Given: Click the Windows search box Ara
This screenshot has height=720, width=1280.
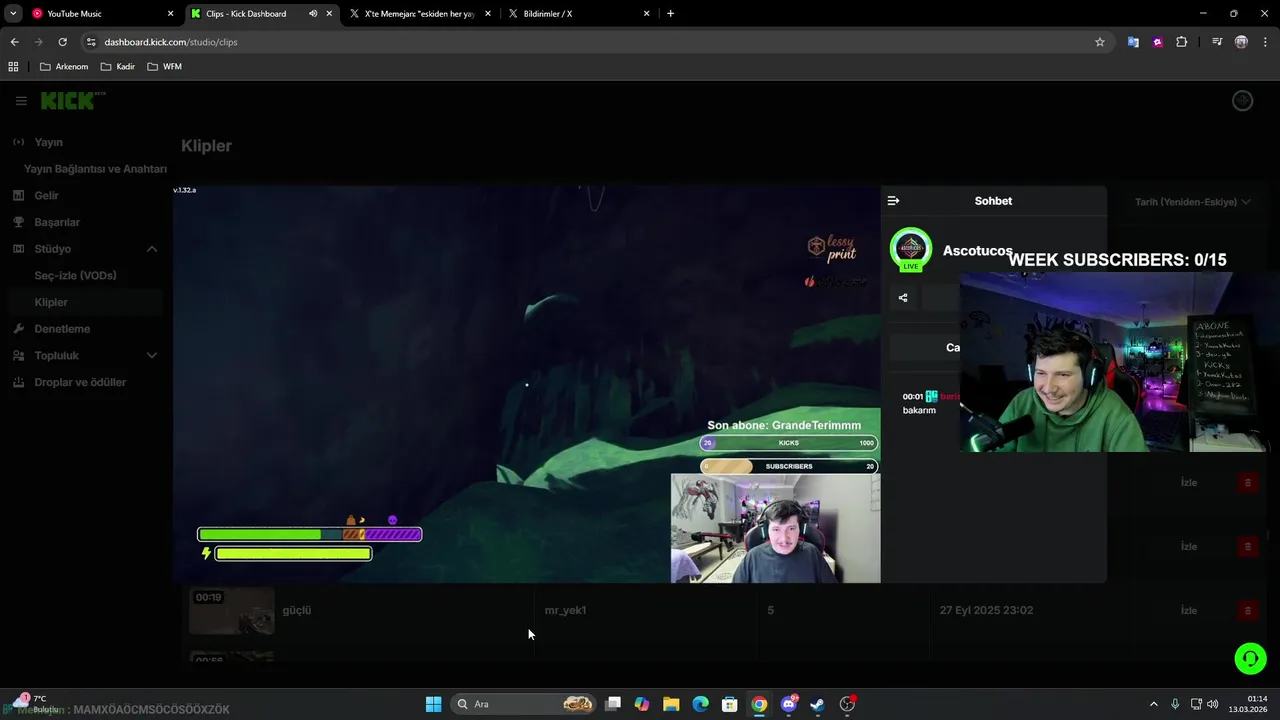Looking at the screenshot, I should (x=524, y=704).
